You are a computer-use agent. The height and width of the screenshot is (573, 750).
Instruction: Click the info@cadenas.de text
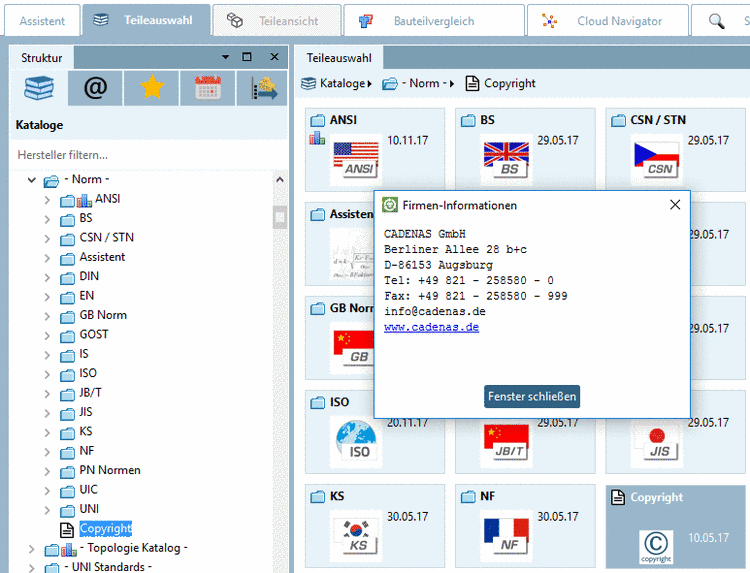pyautogui.click(x=435, y=311)
